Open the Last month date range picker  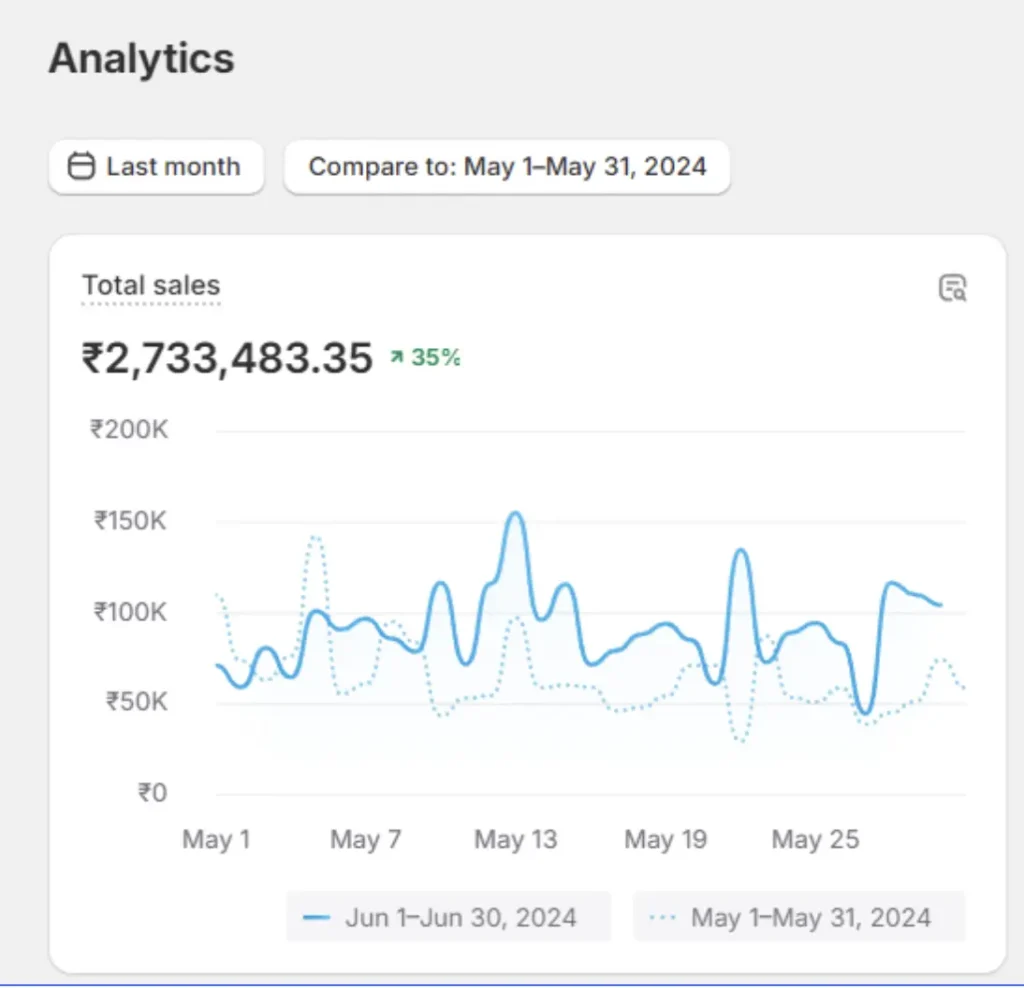pyautogui.click(x=156, y=166)
